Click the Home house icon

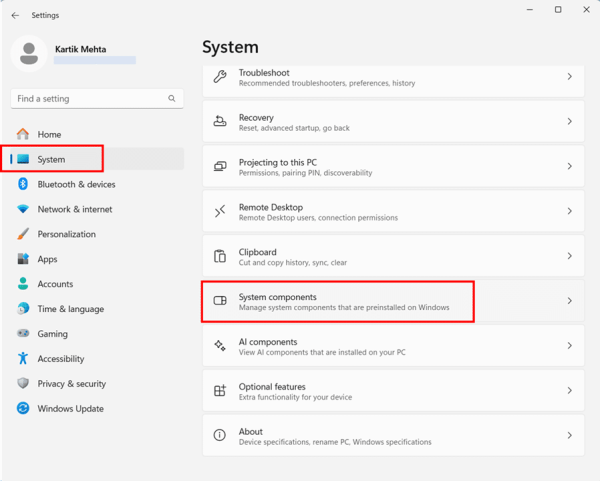point(23,134)
